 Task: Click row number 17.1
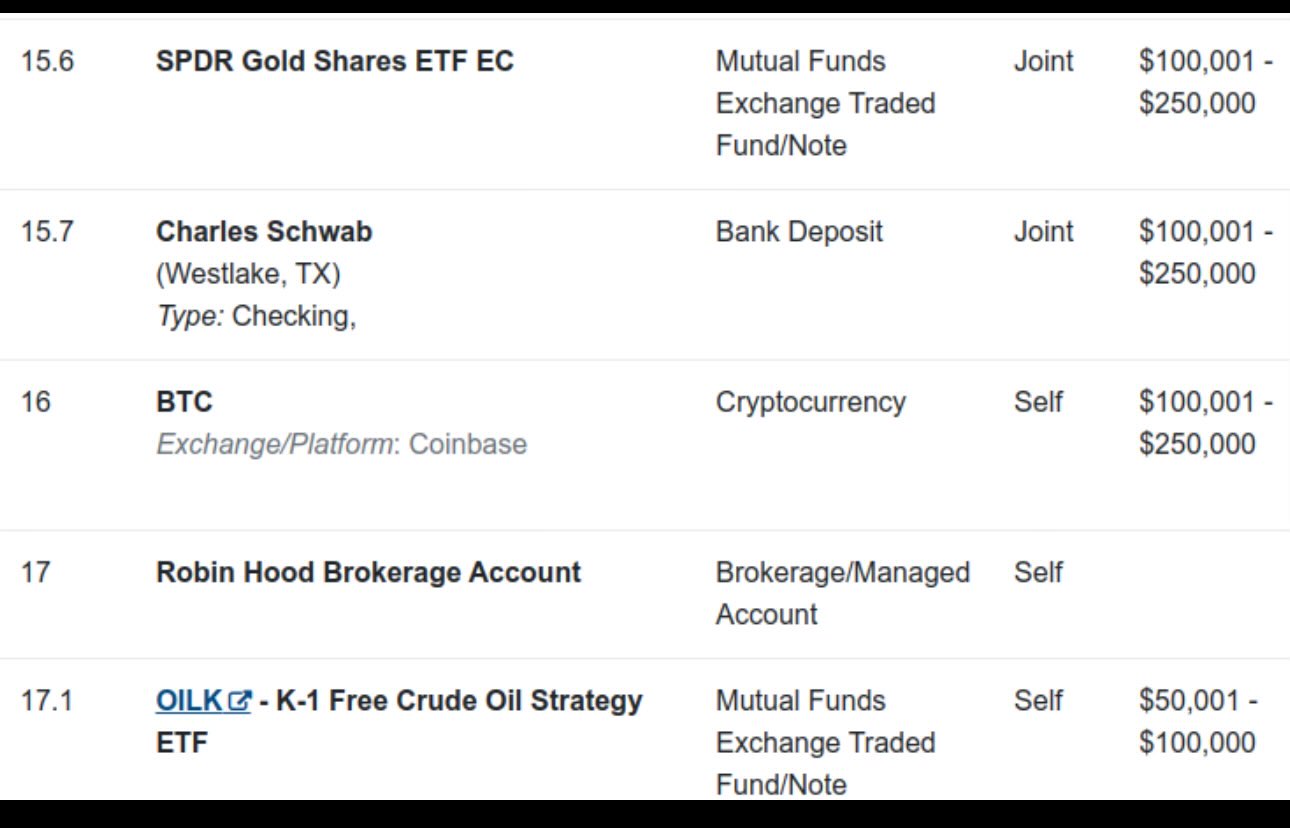point(46,701)
